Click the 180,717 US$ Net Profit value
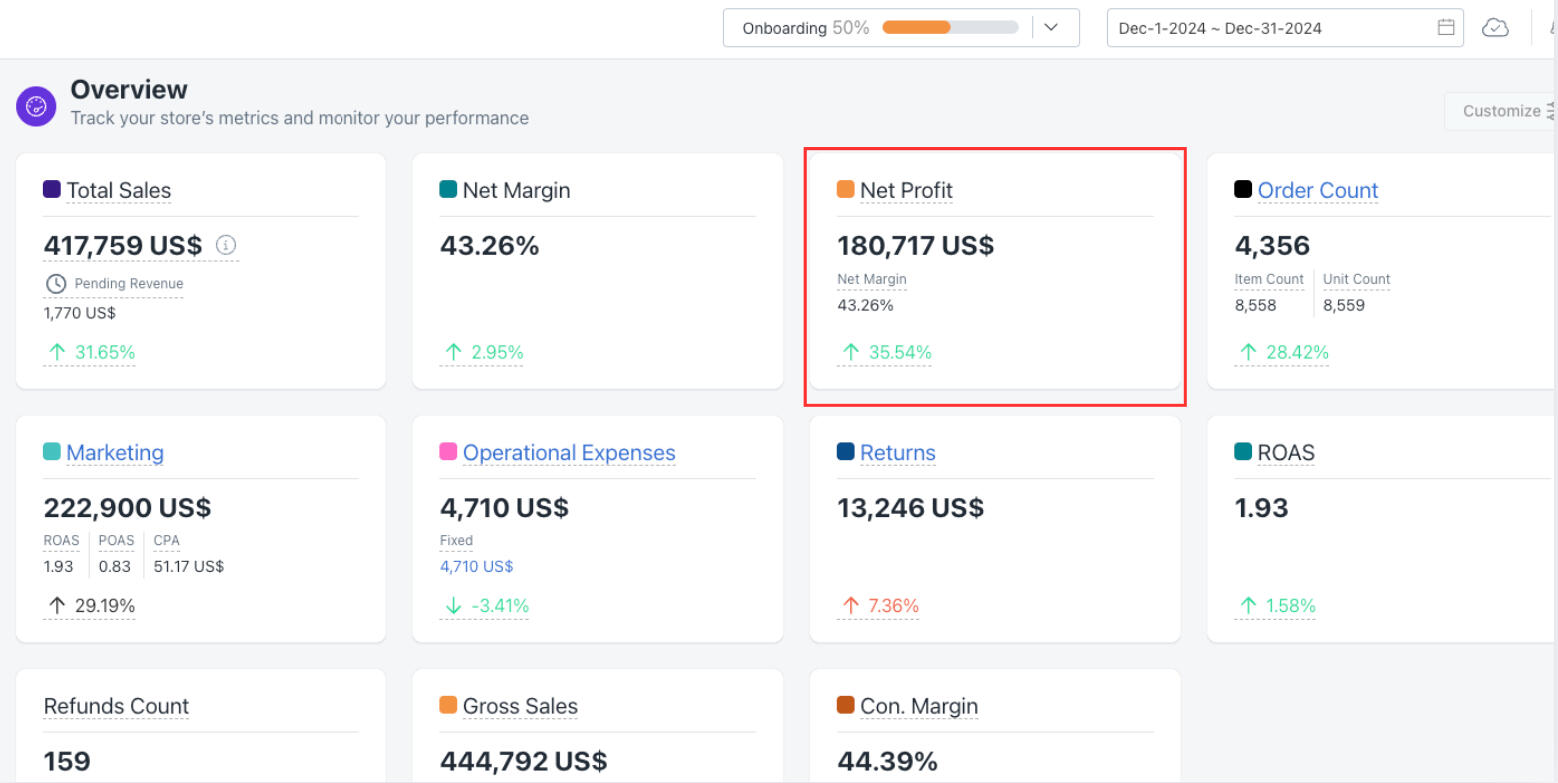The height and width of the screenshot is (783, 1558). click(915, 245)
